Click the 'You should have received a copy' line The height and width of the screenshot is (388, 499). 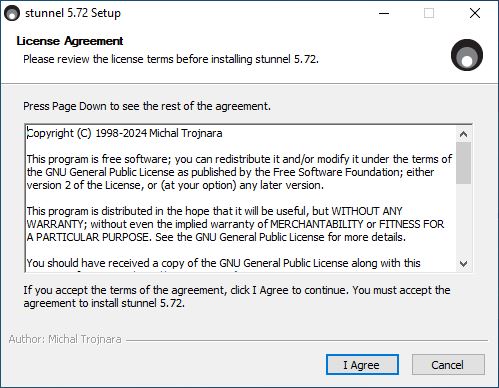pos(223,263)
